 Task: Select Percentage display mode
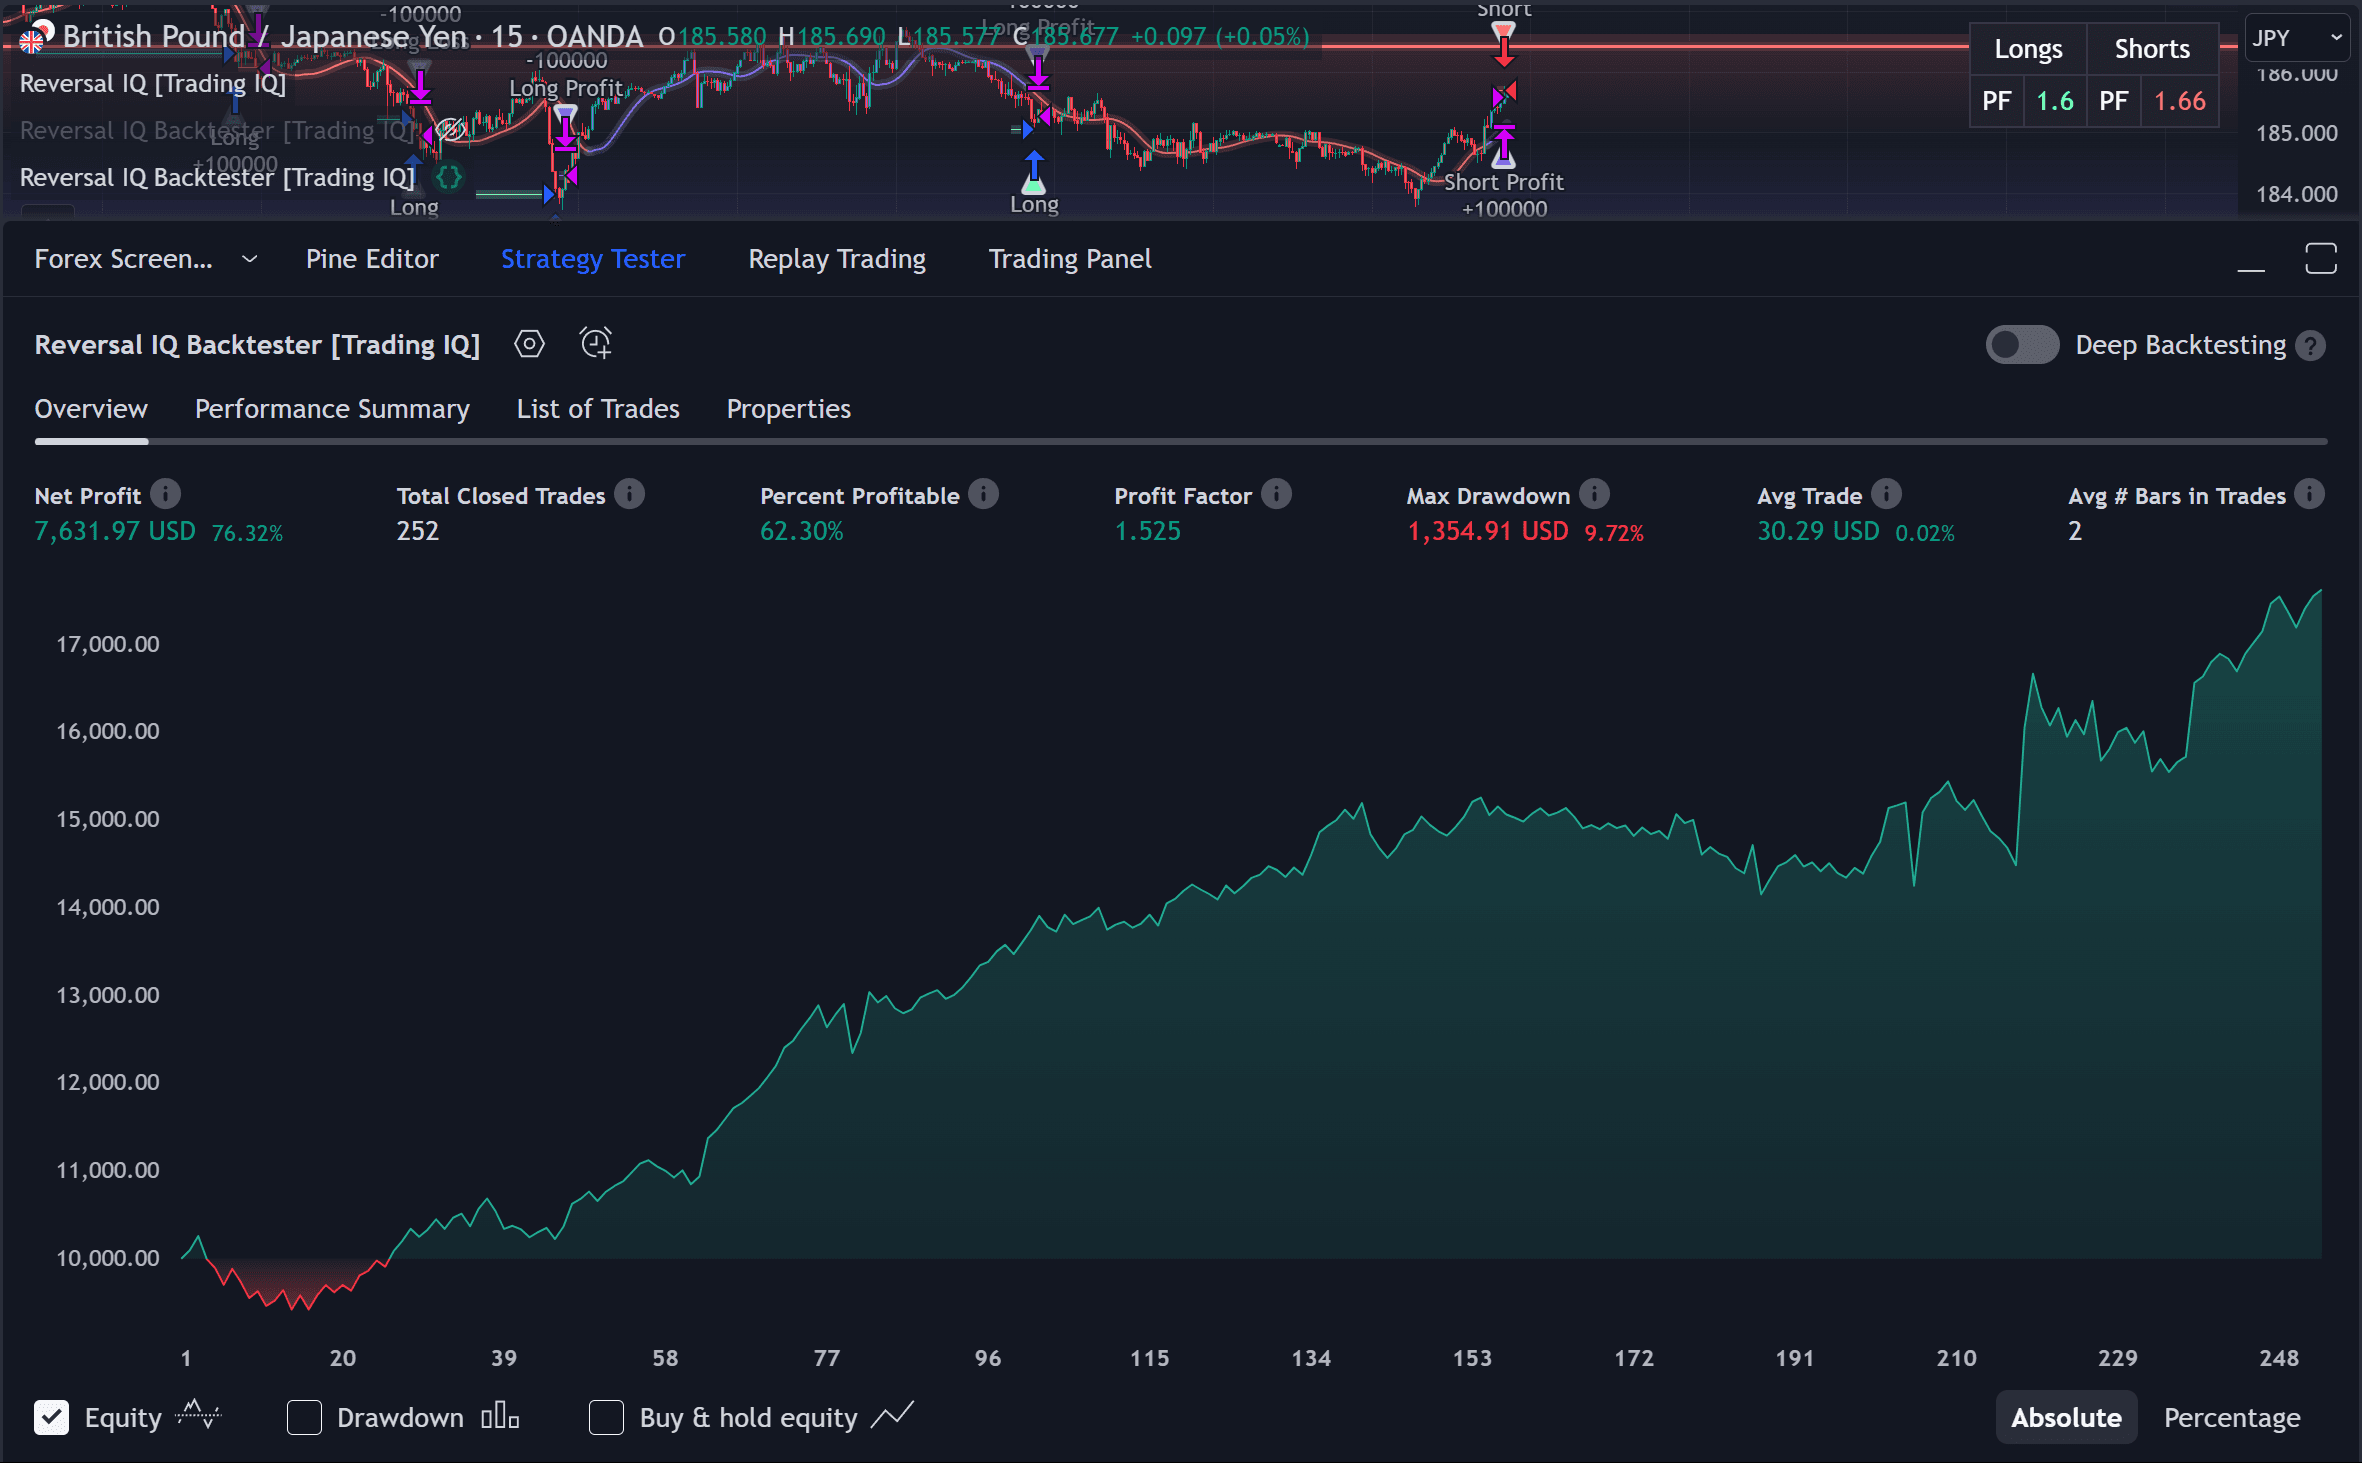[2232, 1417]
